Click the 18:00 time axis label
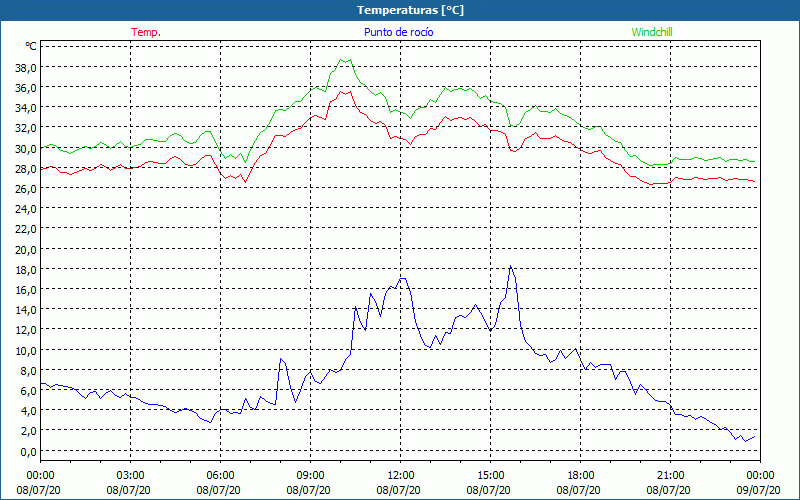Viewport: 800px width, 500px height. point(580,476)
